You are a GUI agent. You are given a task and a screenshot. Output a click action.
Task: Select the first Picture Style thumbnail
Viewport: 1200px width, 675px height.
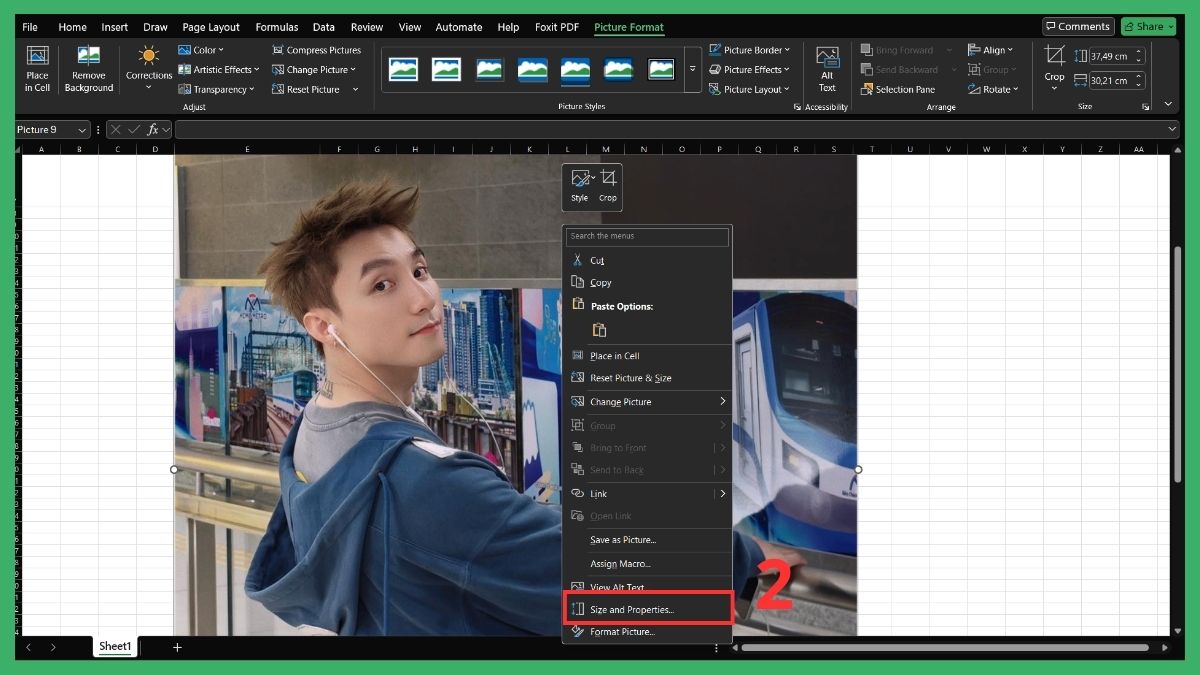(x=403, y=70)
